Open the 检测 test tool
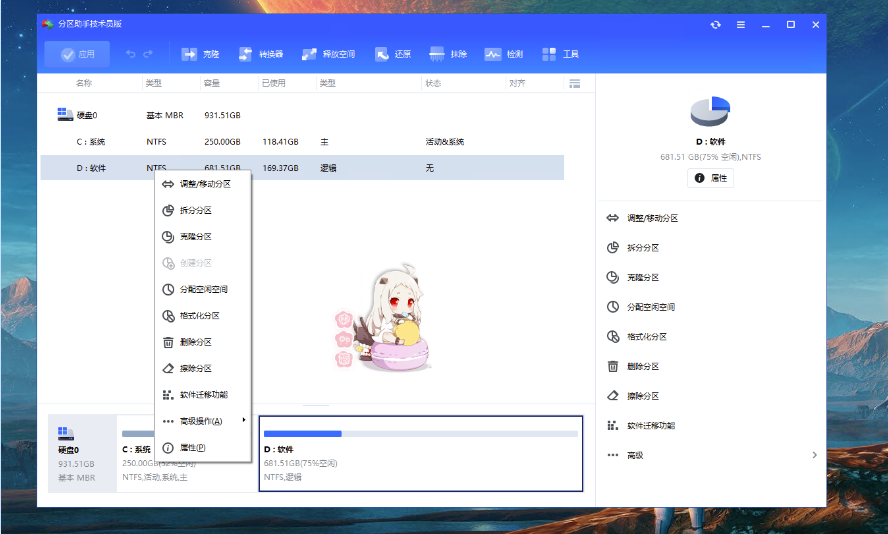This screenshot has width=888, height=534. [503, 54]
